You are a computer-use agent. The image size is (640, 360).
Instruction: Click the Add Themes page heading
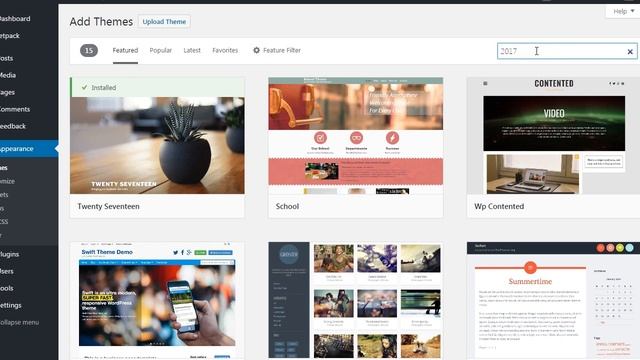(101, 22)
